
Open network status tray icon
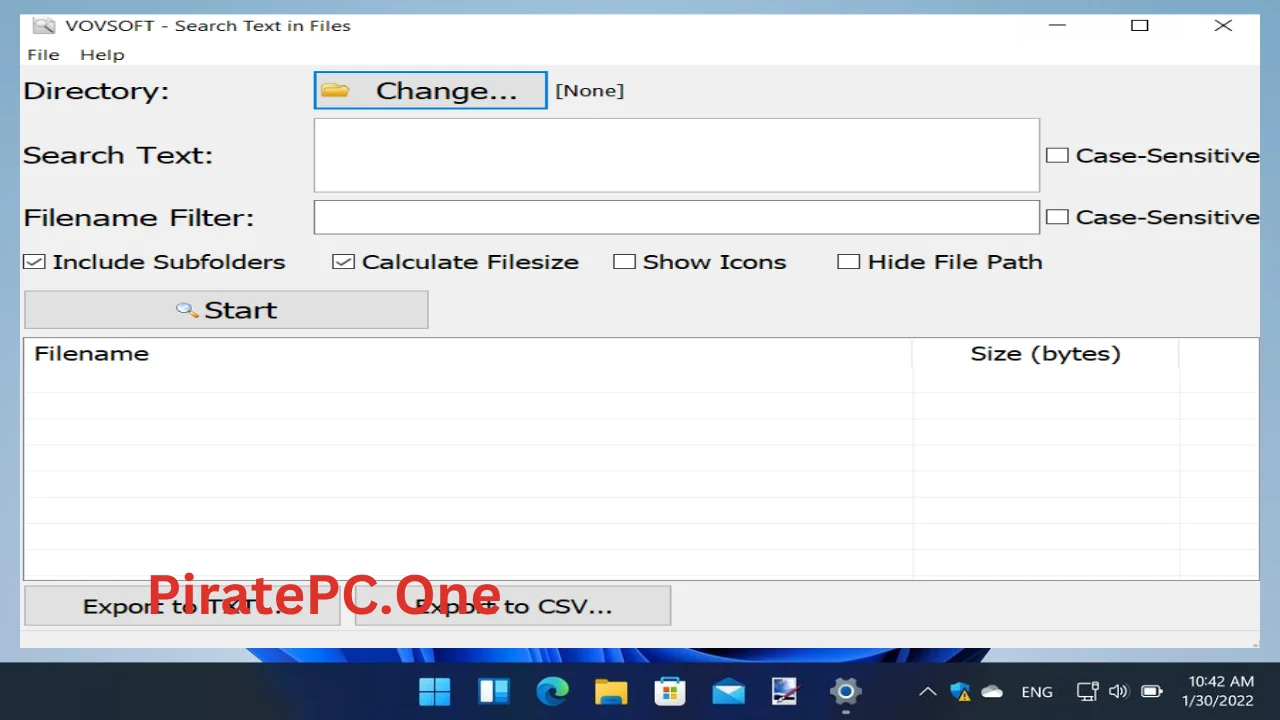point(1087,691)
